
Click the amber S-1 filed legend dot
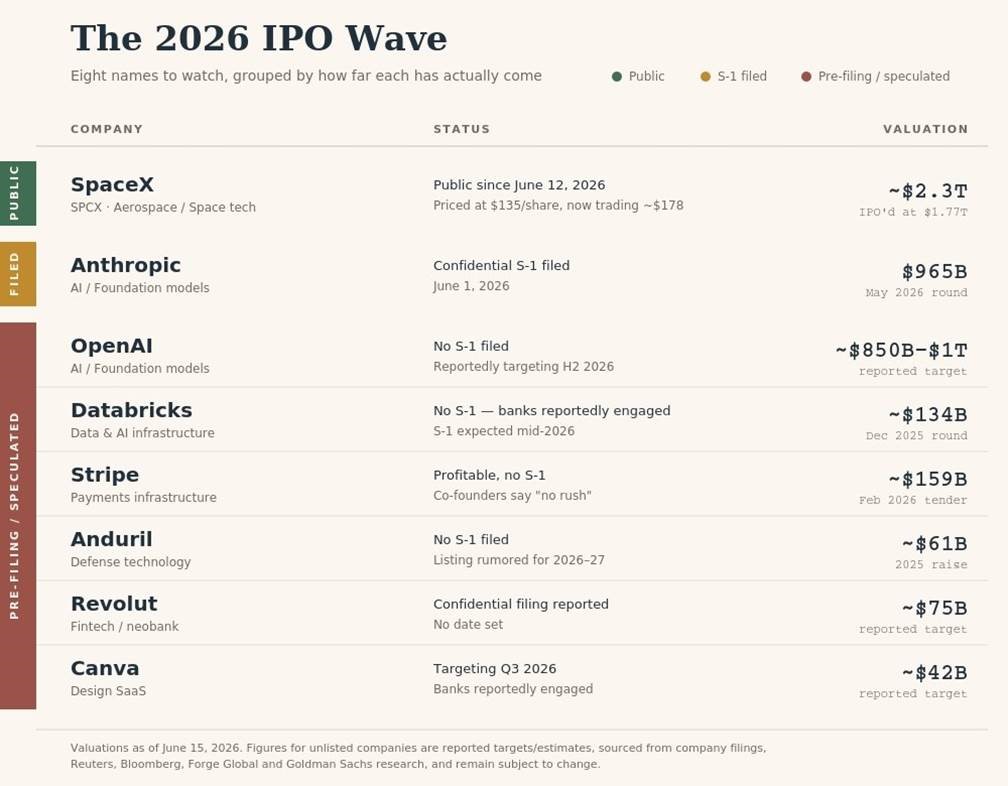click(705, 76)
